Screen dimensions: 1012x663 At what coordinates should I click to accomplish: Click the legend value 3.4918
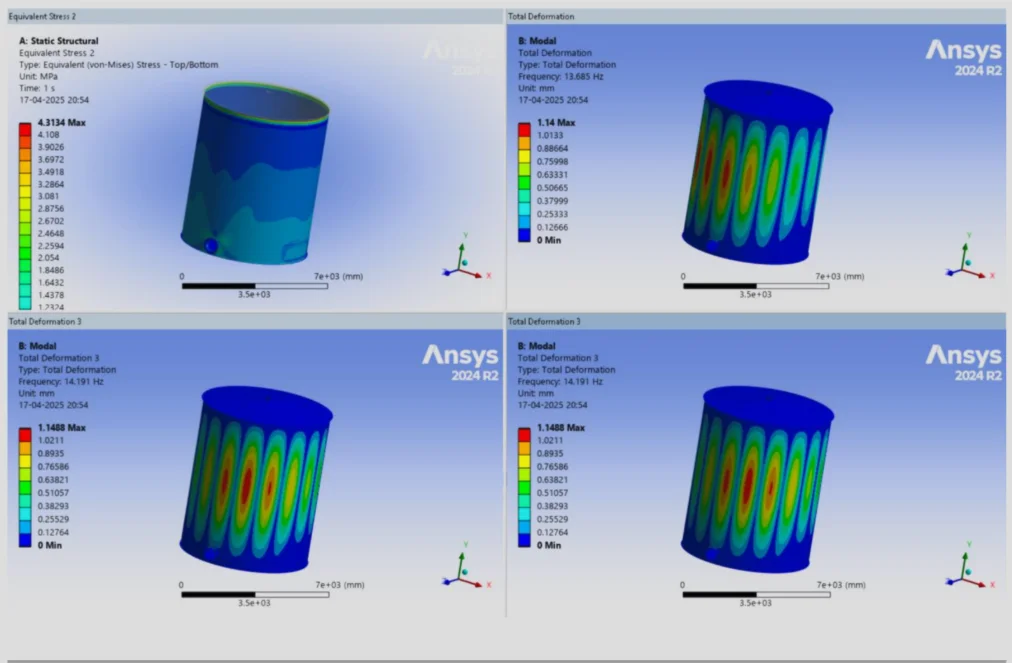[x=51, y=172]
